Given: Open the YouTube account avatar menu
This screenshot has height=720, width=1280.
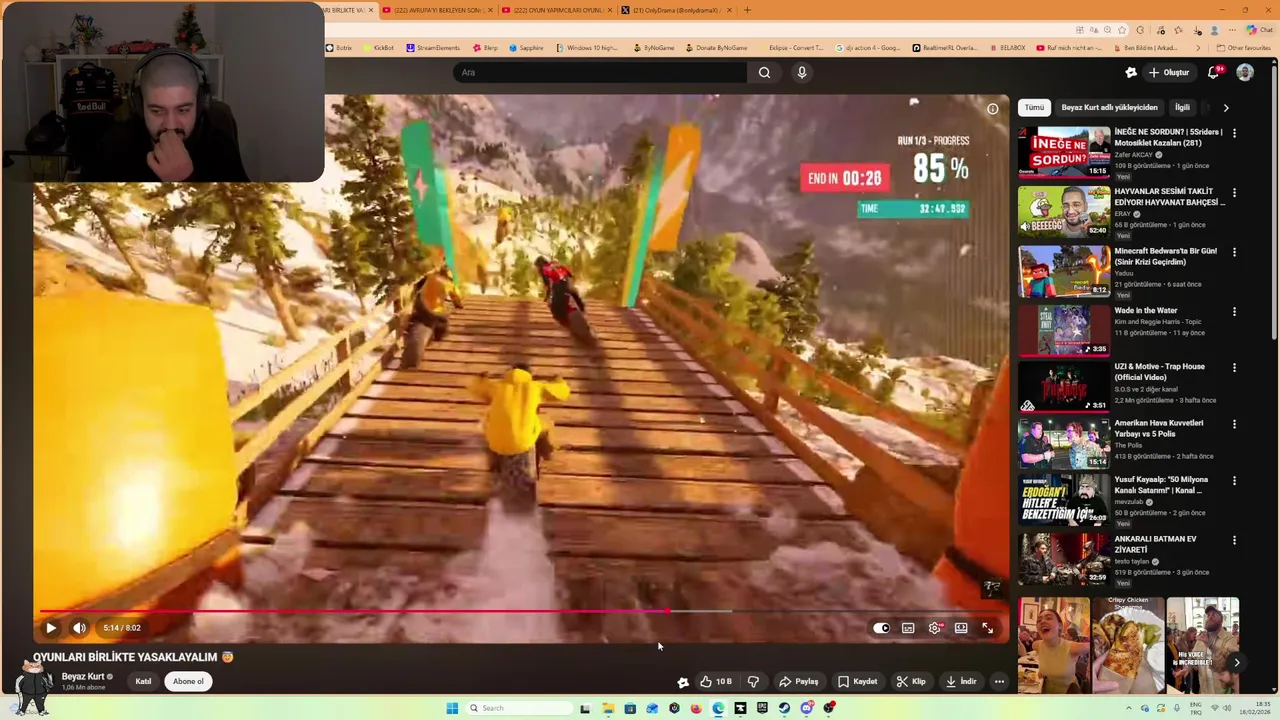Looking at the screenshot, I should pyautogui.click(x=1245, y=72).
